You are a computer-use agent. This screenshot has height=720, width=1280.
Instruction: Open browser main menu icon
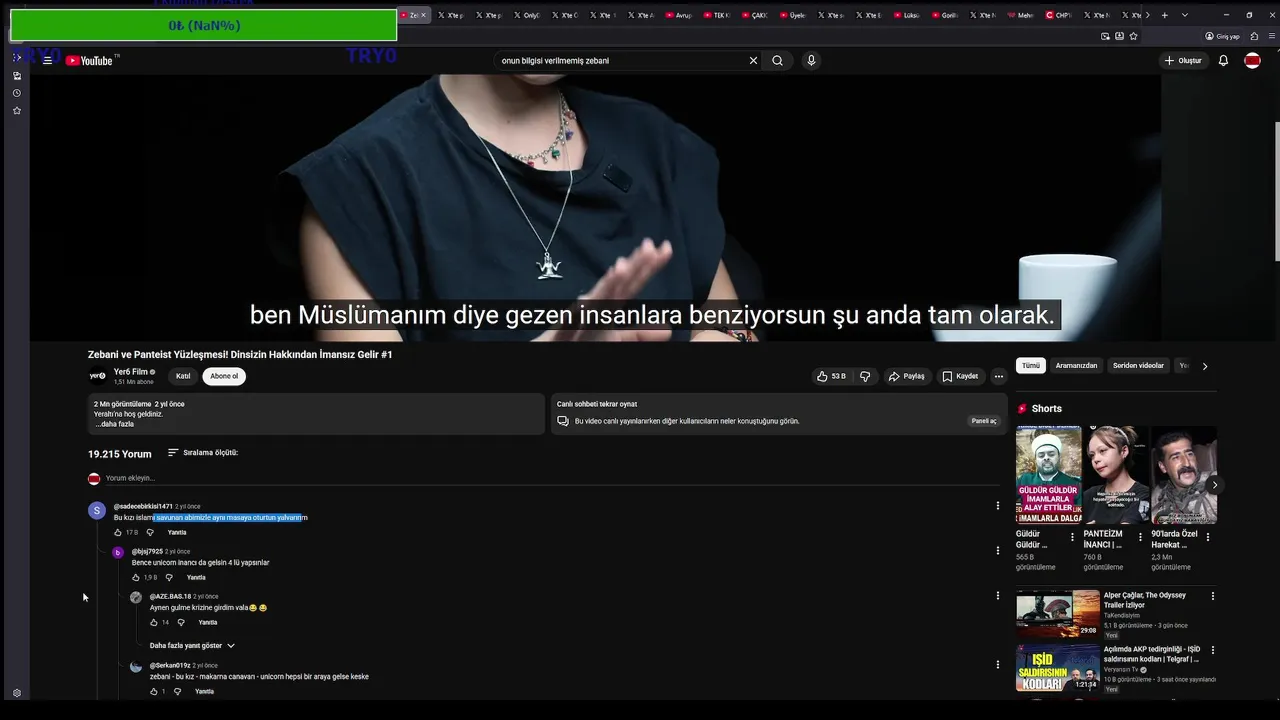[x=1270, y=36]
